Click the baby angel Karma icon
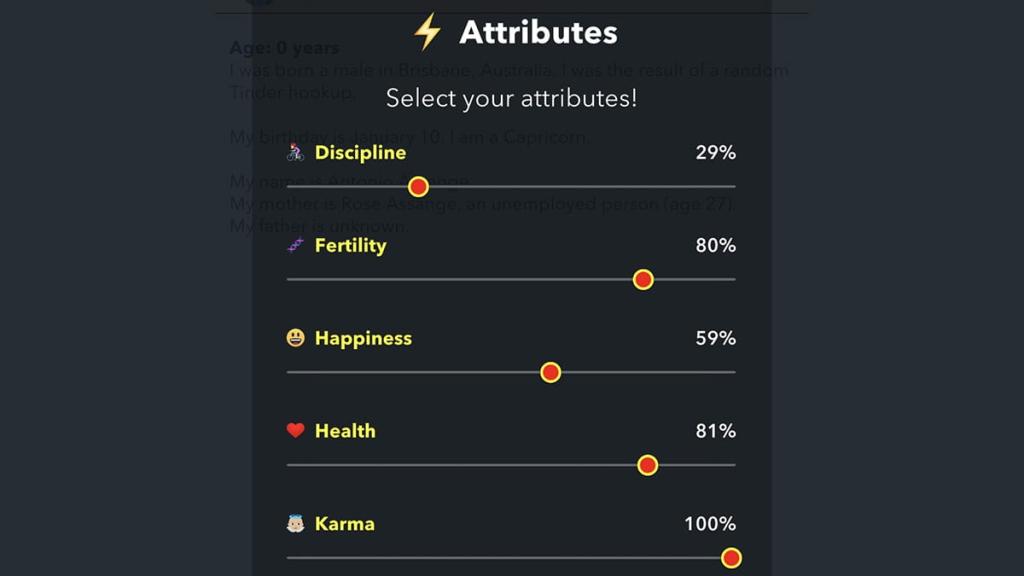Screen dimensions: 1024x576 (x=295, y=523)
